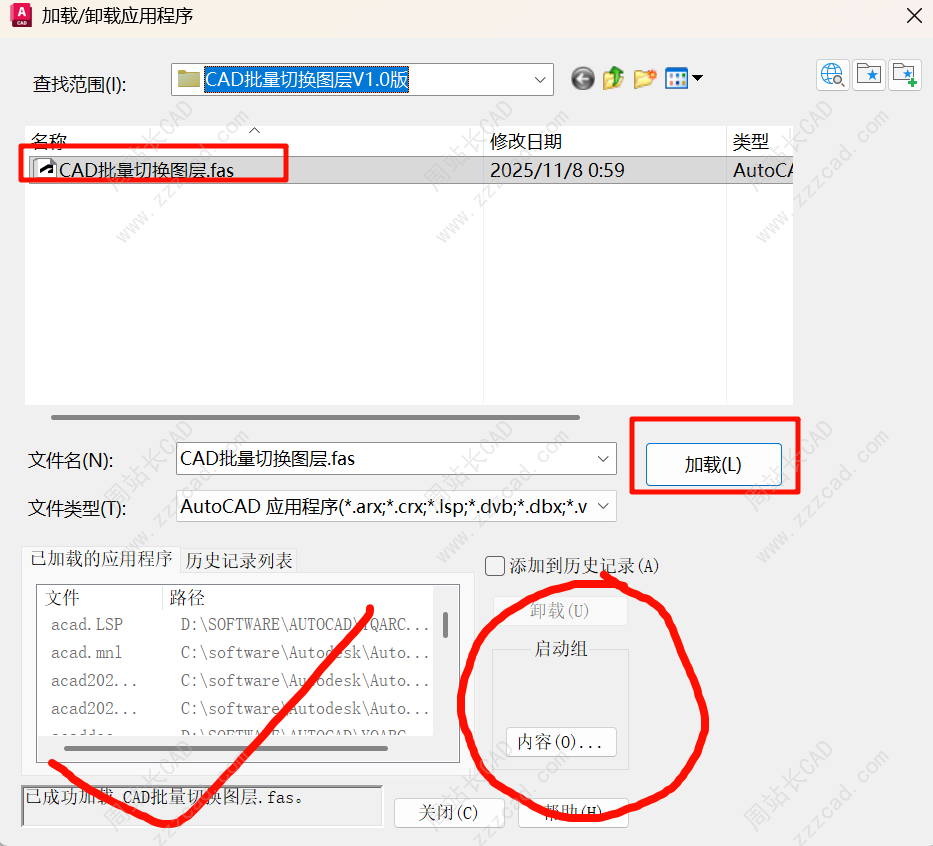Create a new folder via toolbar icon
The height and width of the screenshot is (846, 933).
(645, 78)
